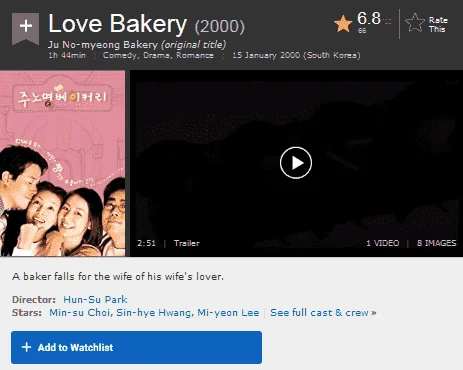The height and width of the screenshot is (370, 463).
Task: Open director Hun-Su Park's page
Action: click(95, 299)
